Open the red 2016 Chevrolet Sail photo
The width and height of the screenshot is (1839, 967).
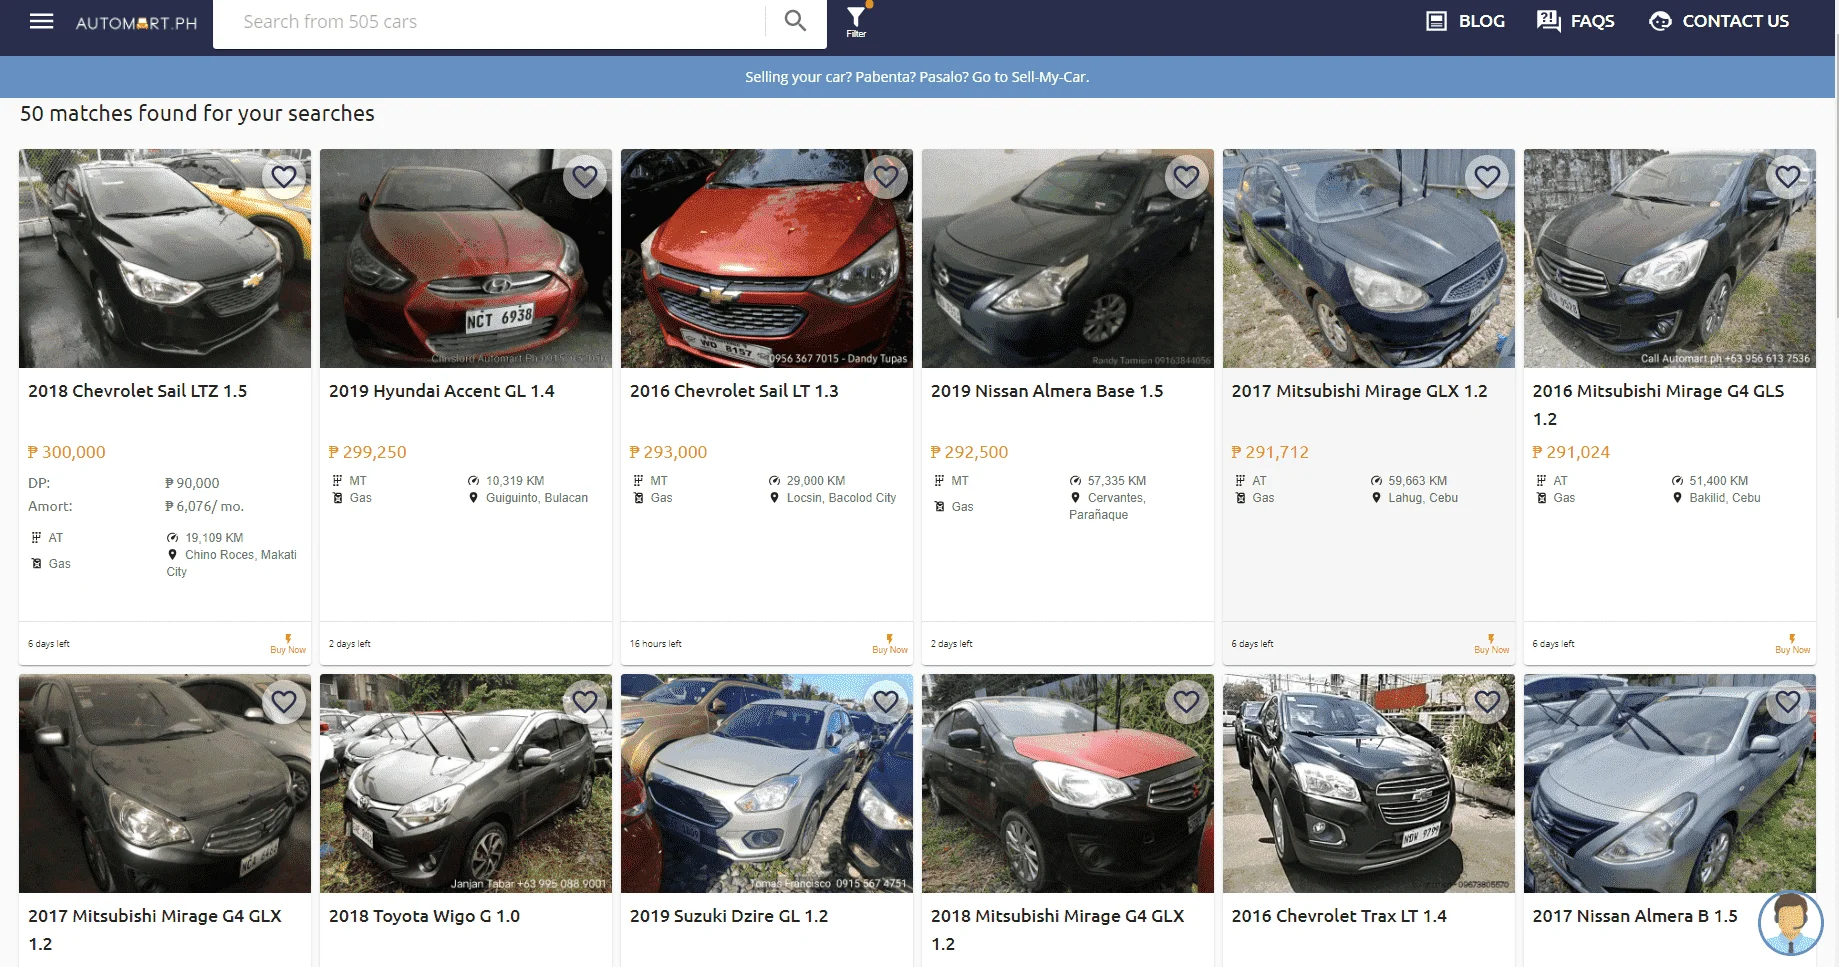(x=767, y=258)
